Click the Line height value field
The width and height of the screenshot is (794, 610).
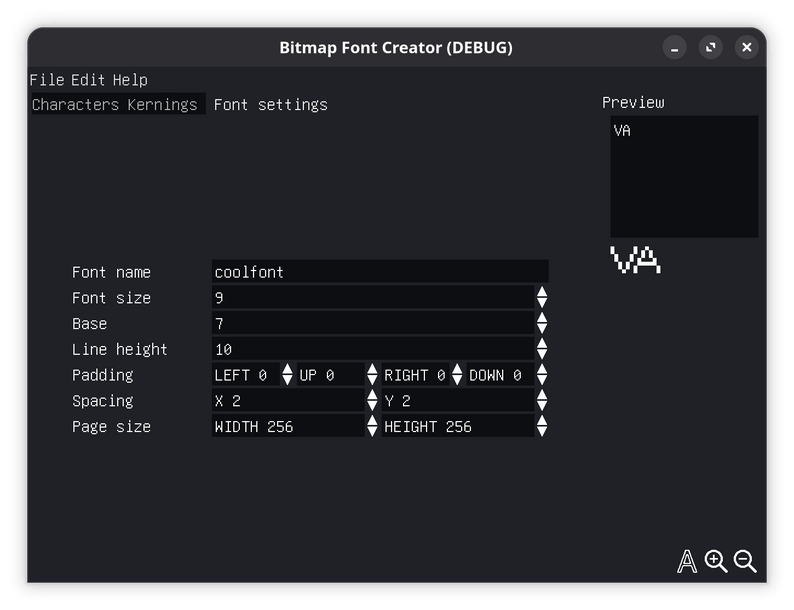373,349
